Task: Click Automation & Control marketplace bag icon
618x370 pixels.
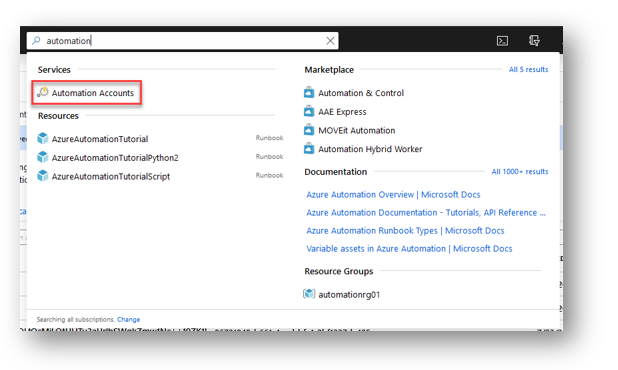Action: click(309, 92)
